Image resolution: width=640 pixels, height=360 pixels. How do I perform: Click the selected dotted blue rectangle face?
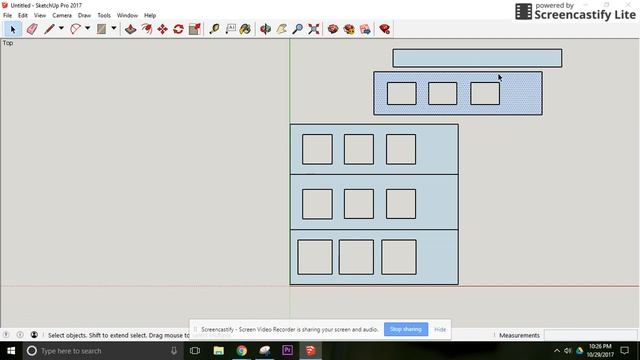pyautogui.click(x=522, y=94)
